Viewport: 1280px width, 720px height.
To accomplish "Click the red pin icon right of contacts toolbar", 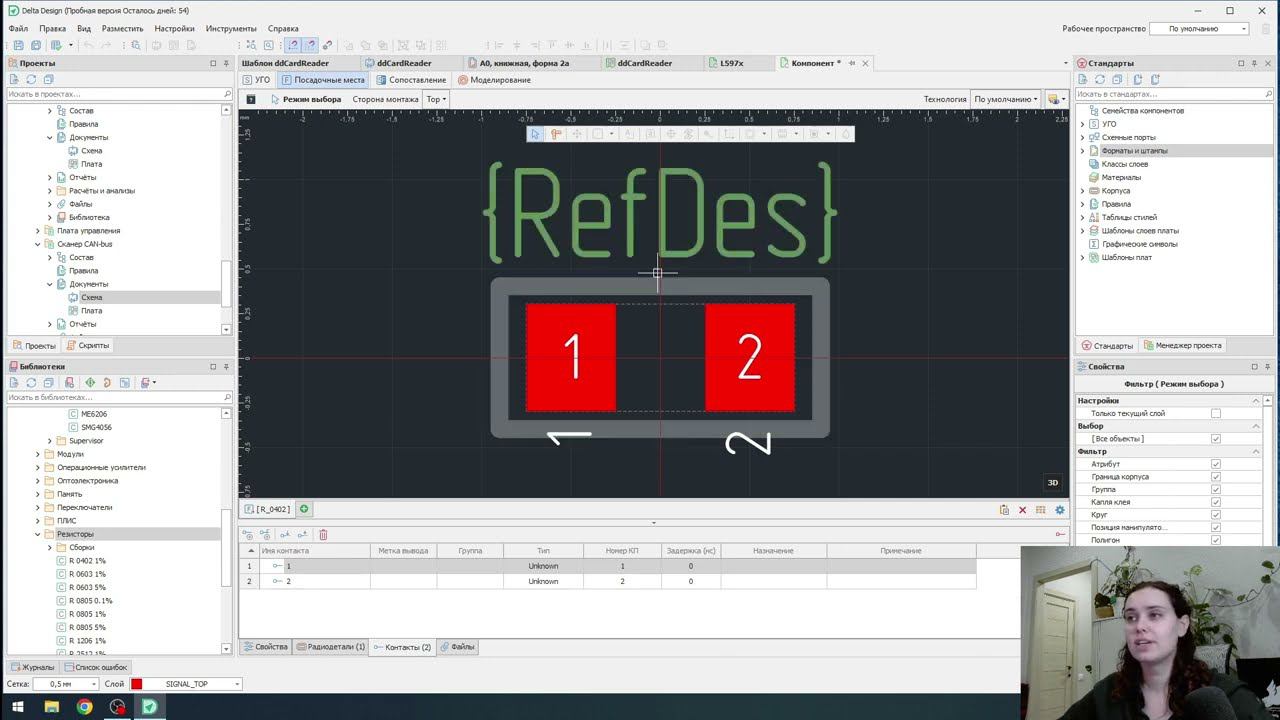I will [x=1060, y=534].
